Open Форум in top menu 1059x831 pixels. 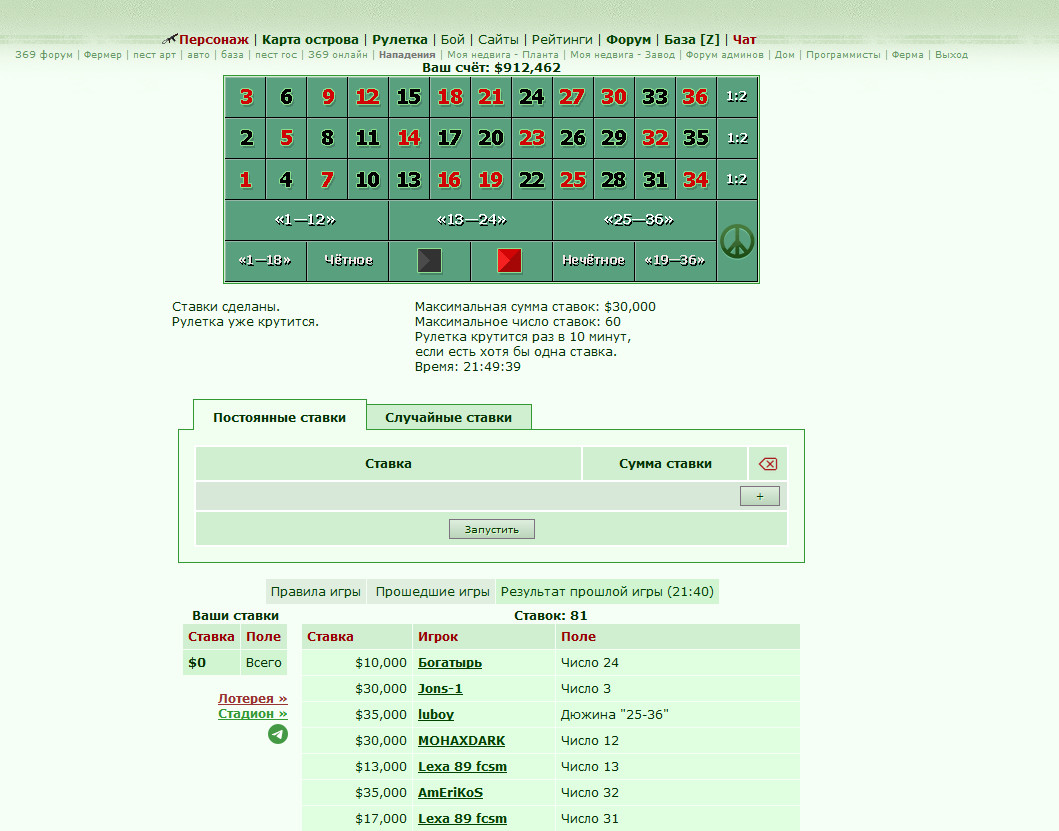click(x=628, y=39)
